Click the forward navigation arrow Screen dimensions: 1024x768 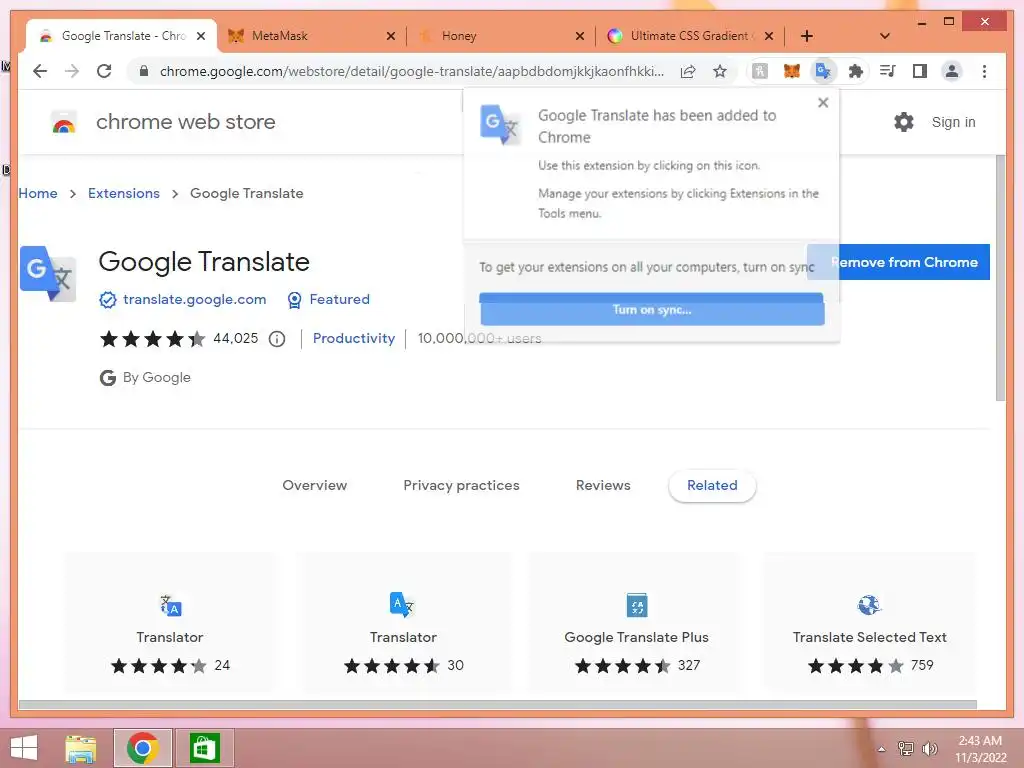point(72,71)
